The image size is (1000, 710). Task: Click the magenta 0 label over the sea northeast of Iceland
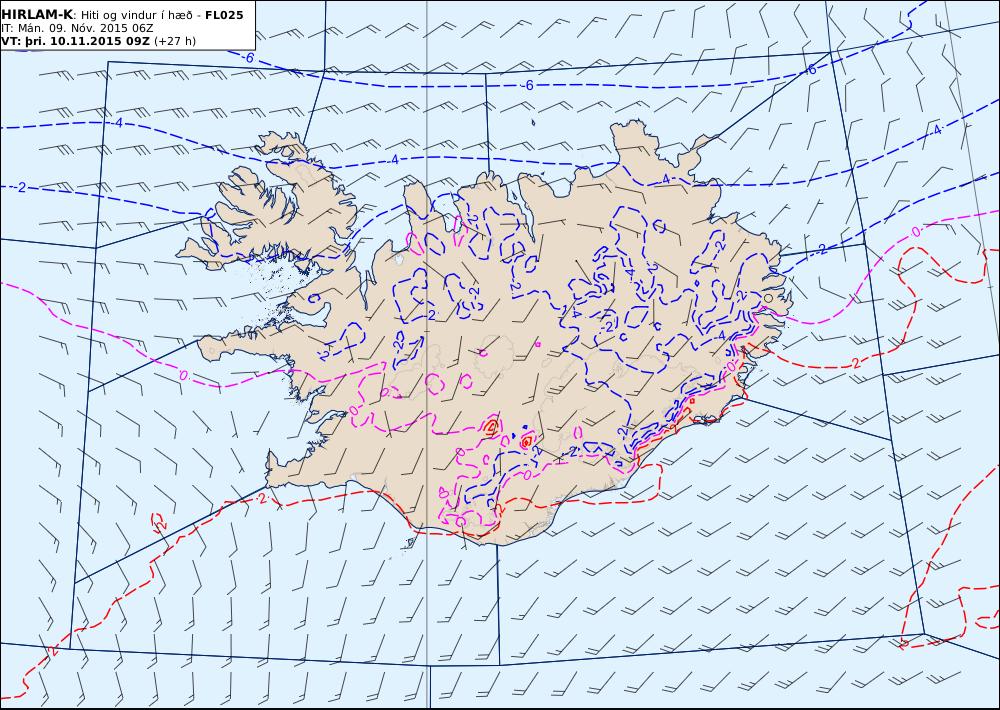[916, 232]
